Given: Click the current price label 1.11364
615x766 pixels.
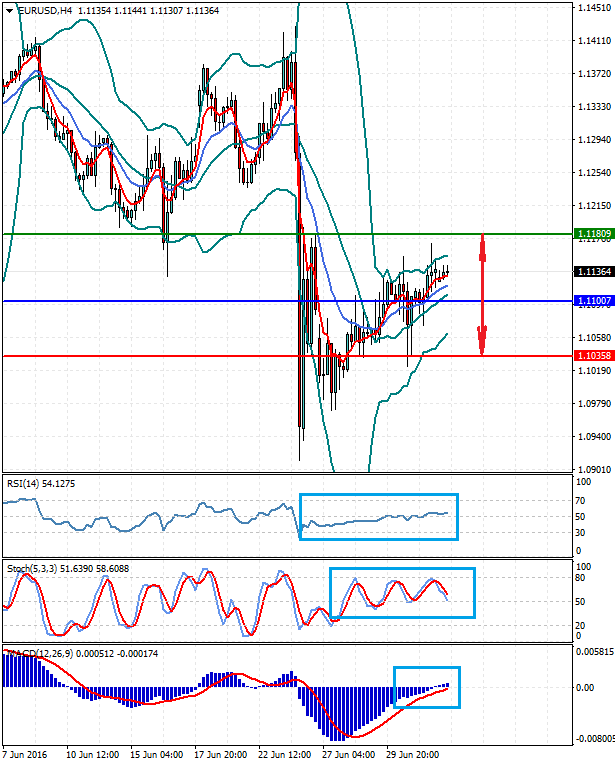Looking at the screenshot, I should (592, 271).
